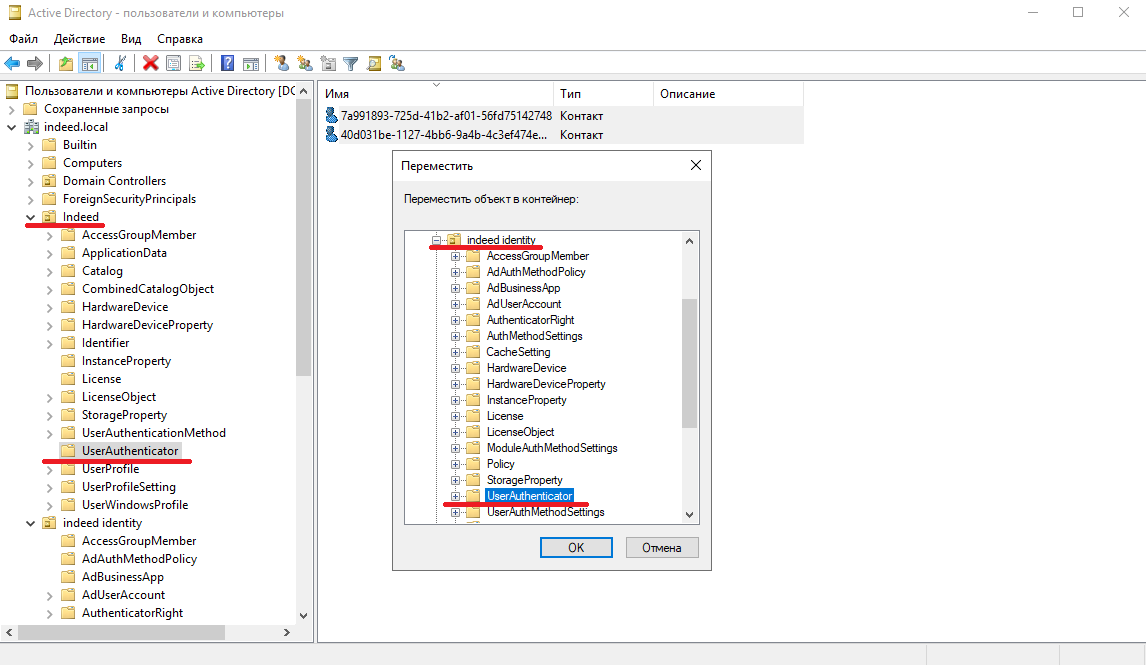Select the Policy folder in Move dialog
The image size is (1146, 665).
(x=500, y=464)
